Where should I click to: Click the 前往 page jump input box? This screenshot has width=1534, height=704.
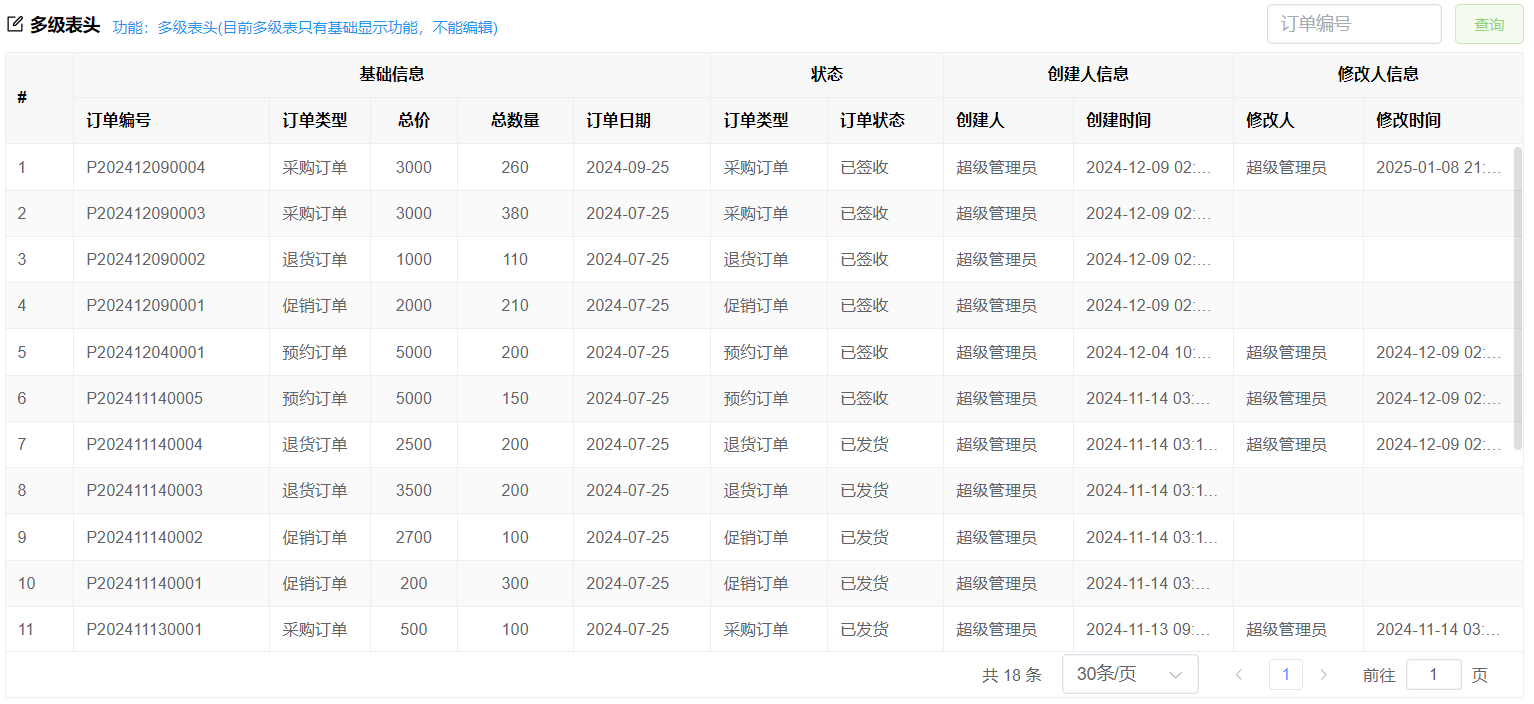pos(1432,675)
